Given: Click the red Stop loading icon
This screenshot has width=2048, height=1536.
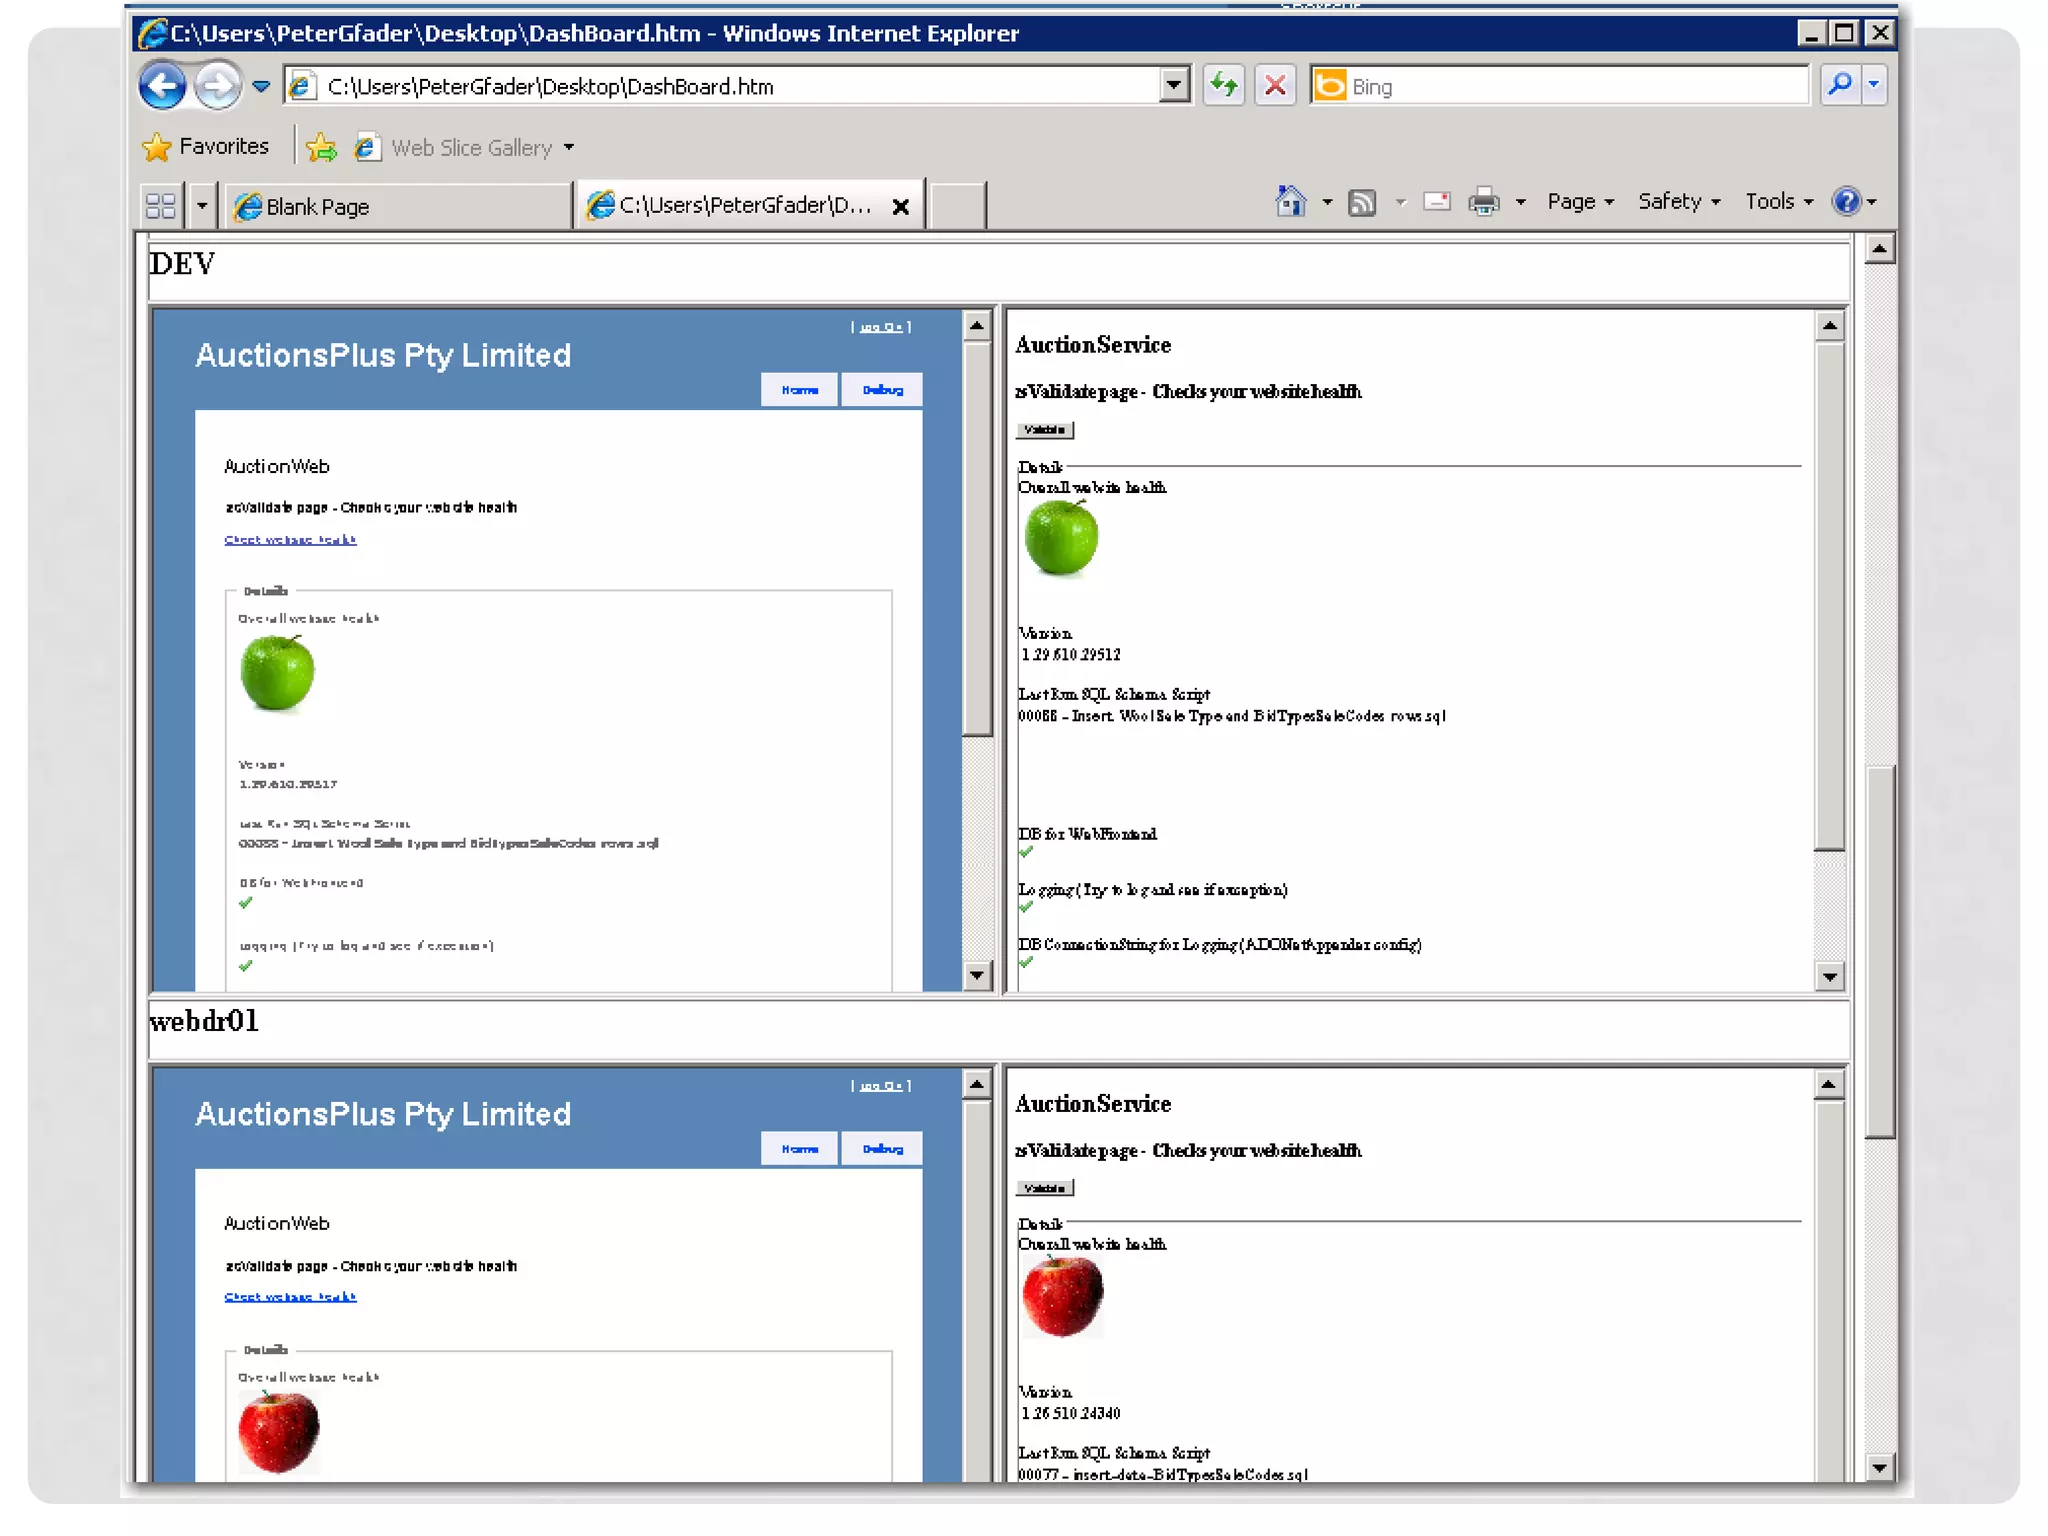Looking at the screenshot, I should (1275, 86).
